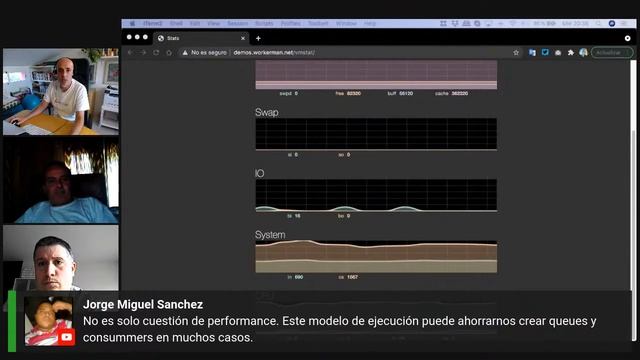Screen dimensions: 640x360
Task: Open the camera extension icon
Action: (x=558, y=53)
